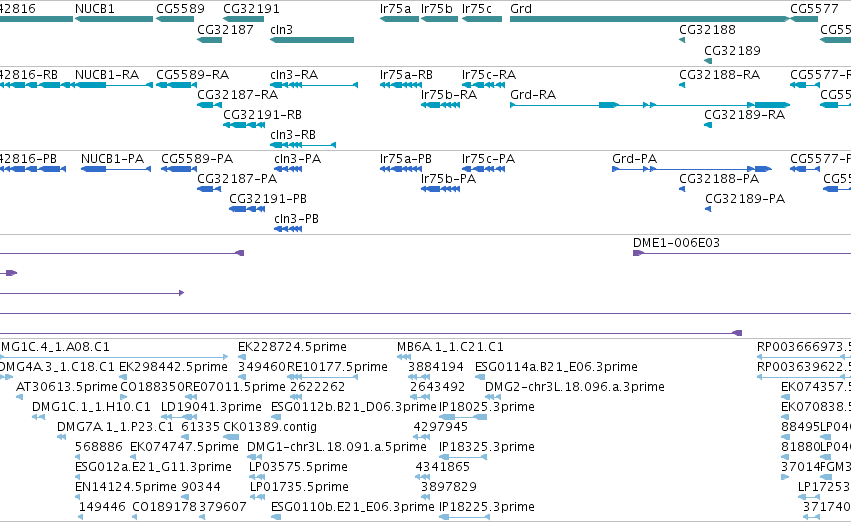Viewport: 851px width, 522px height.
Task: Select the Ir75b-PA protein label
Action: [448, 179]
